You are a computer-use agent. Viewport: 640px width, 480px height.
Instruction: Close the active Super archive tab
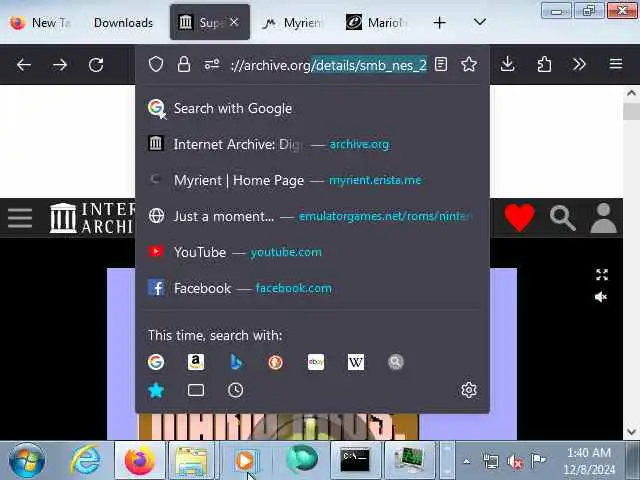pos(234,22)
